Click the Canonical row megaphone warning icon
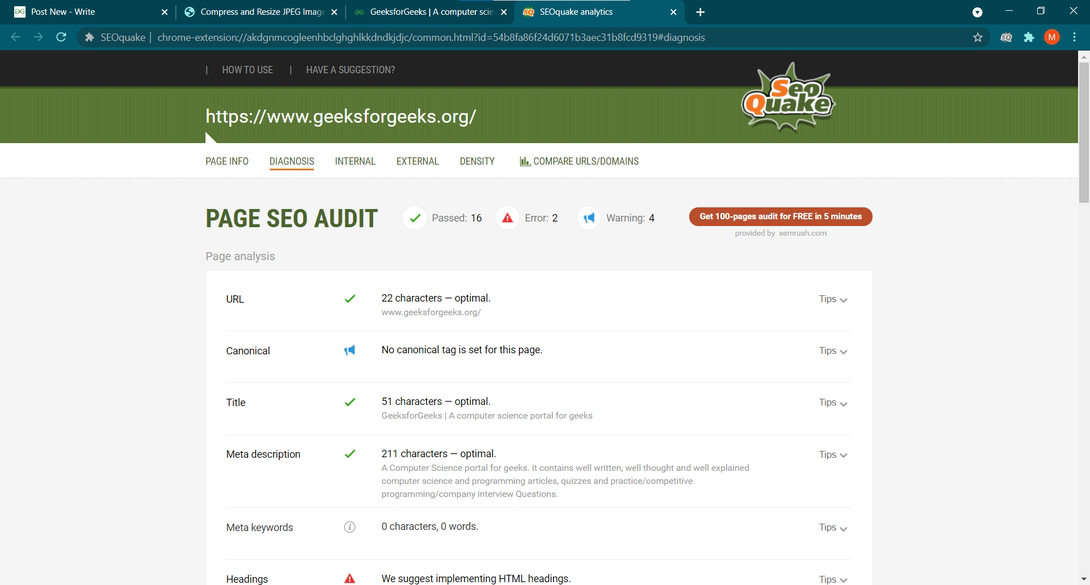Screen dimensions: 1090x585 tap(350, 350)
